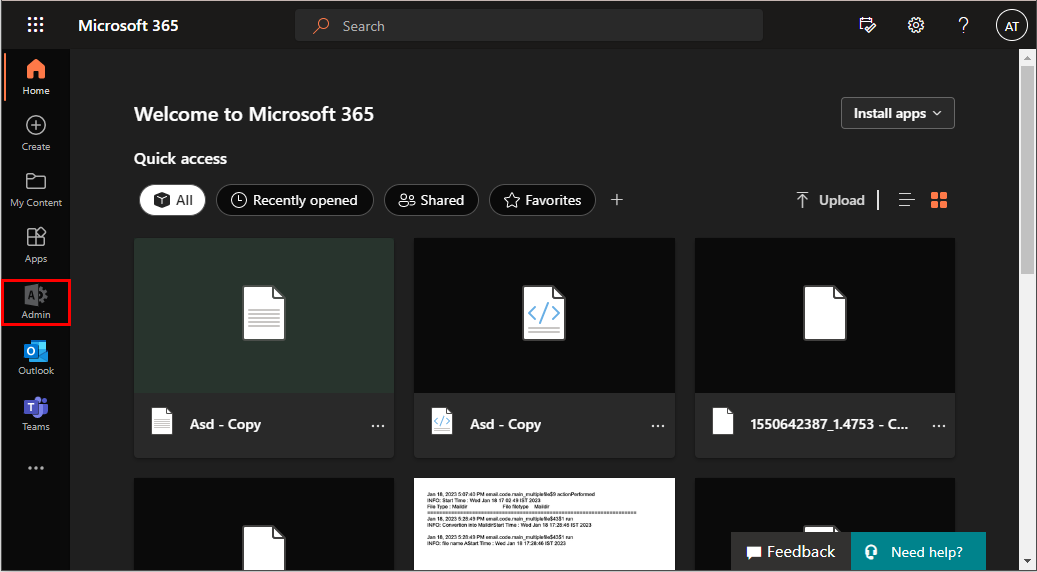
Task: Select the Shared filter
Action: tap(431, 200)
